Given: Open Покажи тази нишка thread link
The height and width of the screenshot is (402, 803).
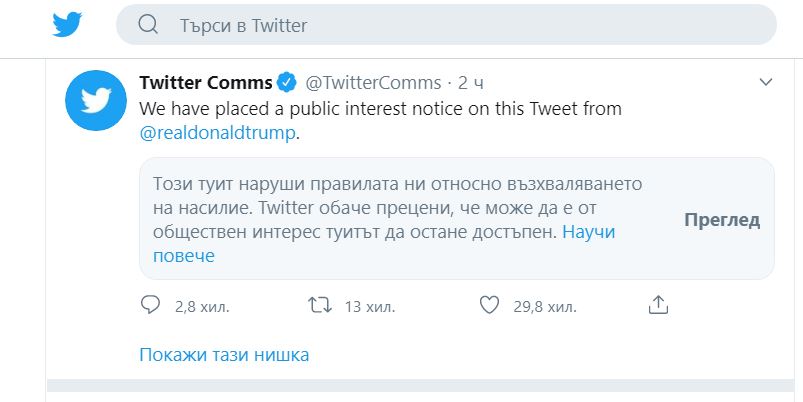Looking at the screenshot, I should (x=224, y=354).
